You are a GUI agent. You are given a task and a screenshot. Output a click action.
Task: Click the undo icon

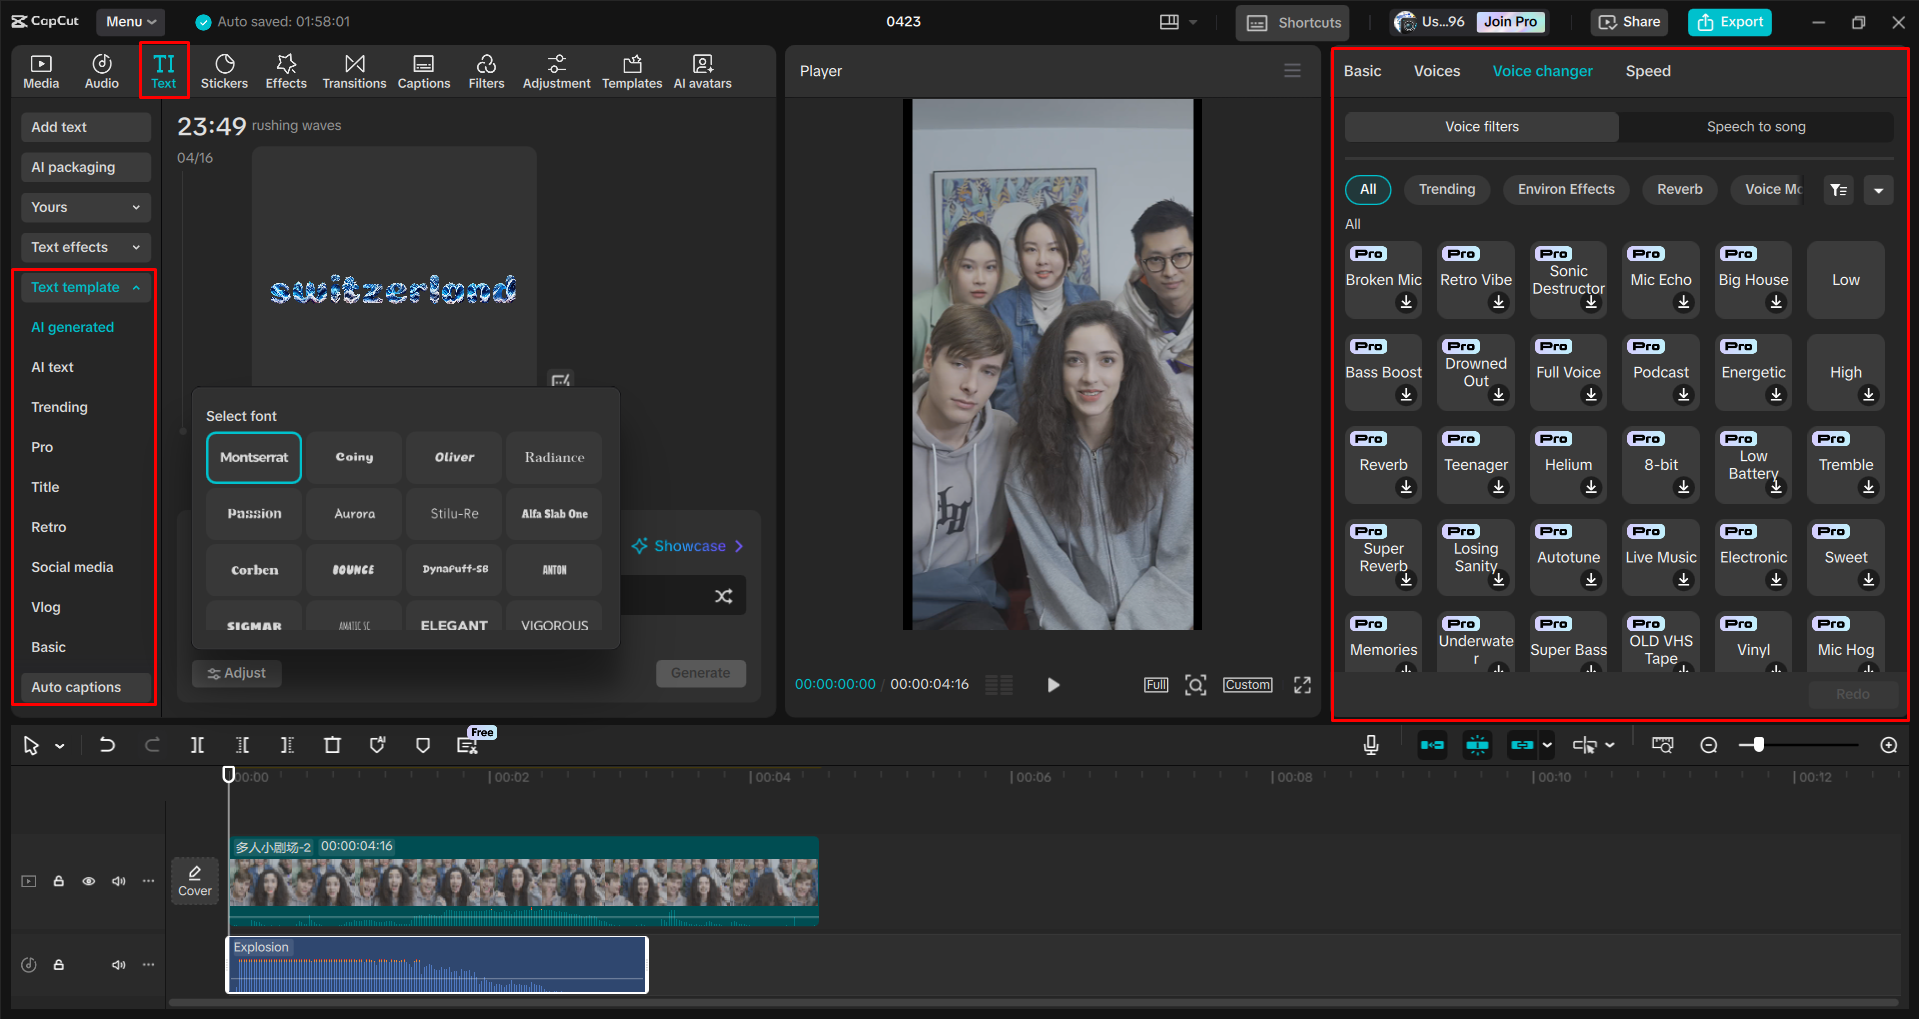(x=107, y=745)
